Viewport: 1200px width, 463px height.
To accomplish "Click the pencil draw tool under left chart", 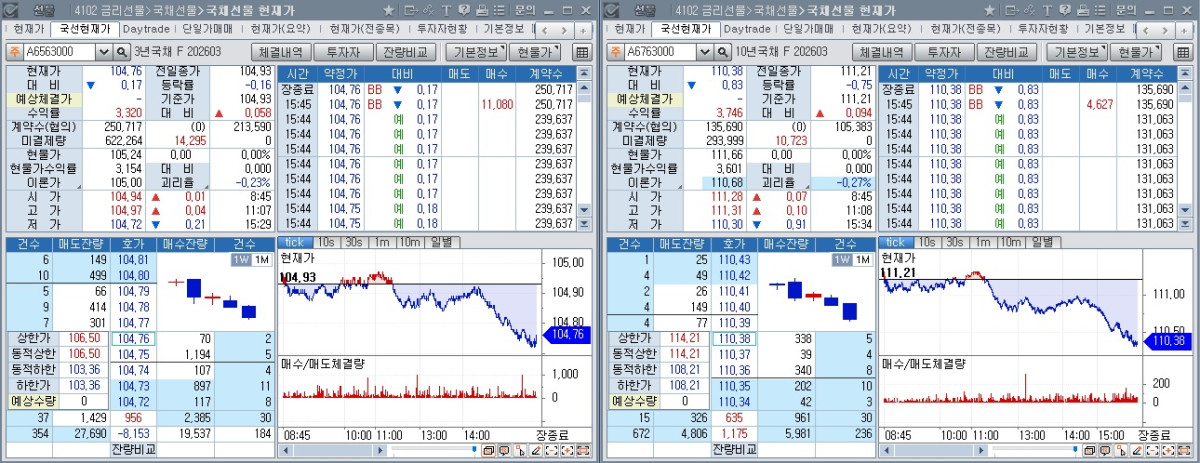I will click(536, 451).
